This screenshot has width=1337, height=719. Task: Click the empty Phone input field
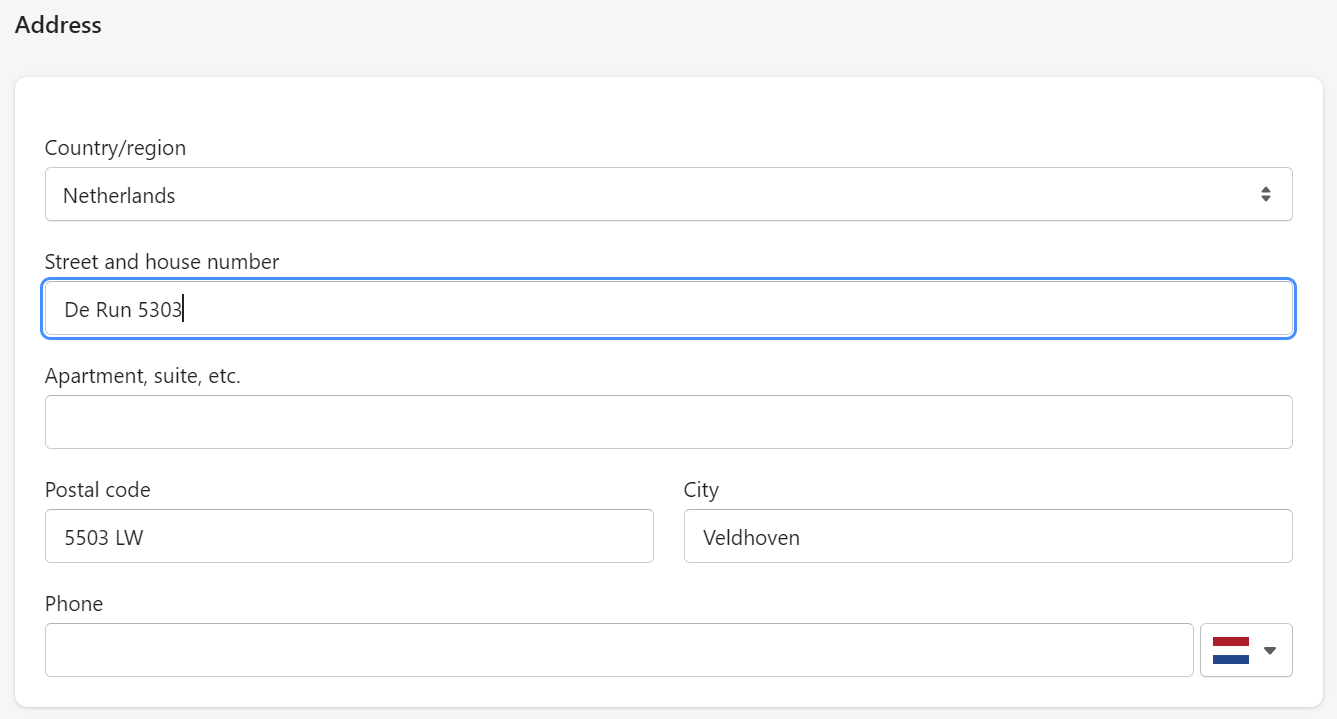coord(618,649)
